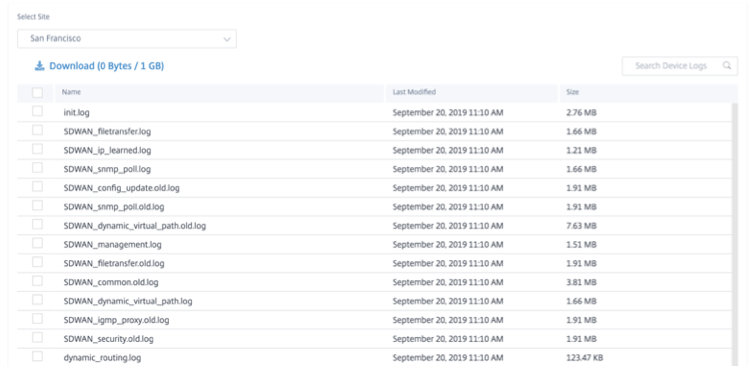Image resolution: width=750 pixels, height=366 pixels.
Task: Check the SDWAN_snmp_poll.old.log checkbox
Action: coord(37,206)
